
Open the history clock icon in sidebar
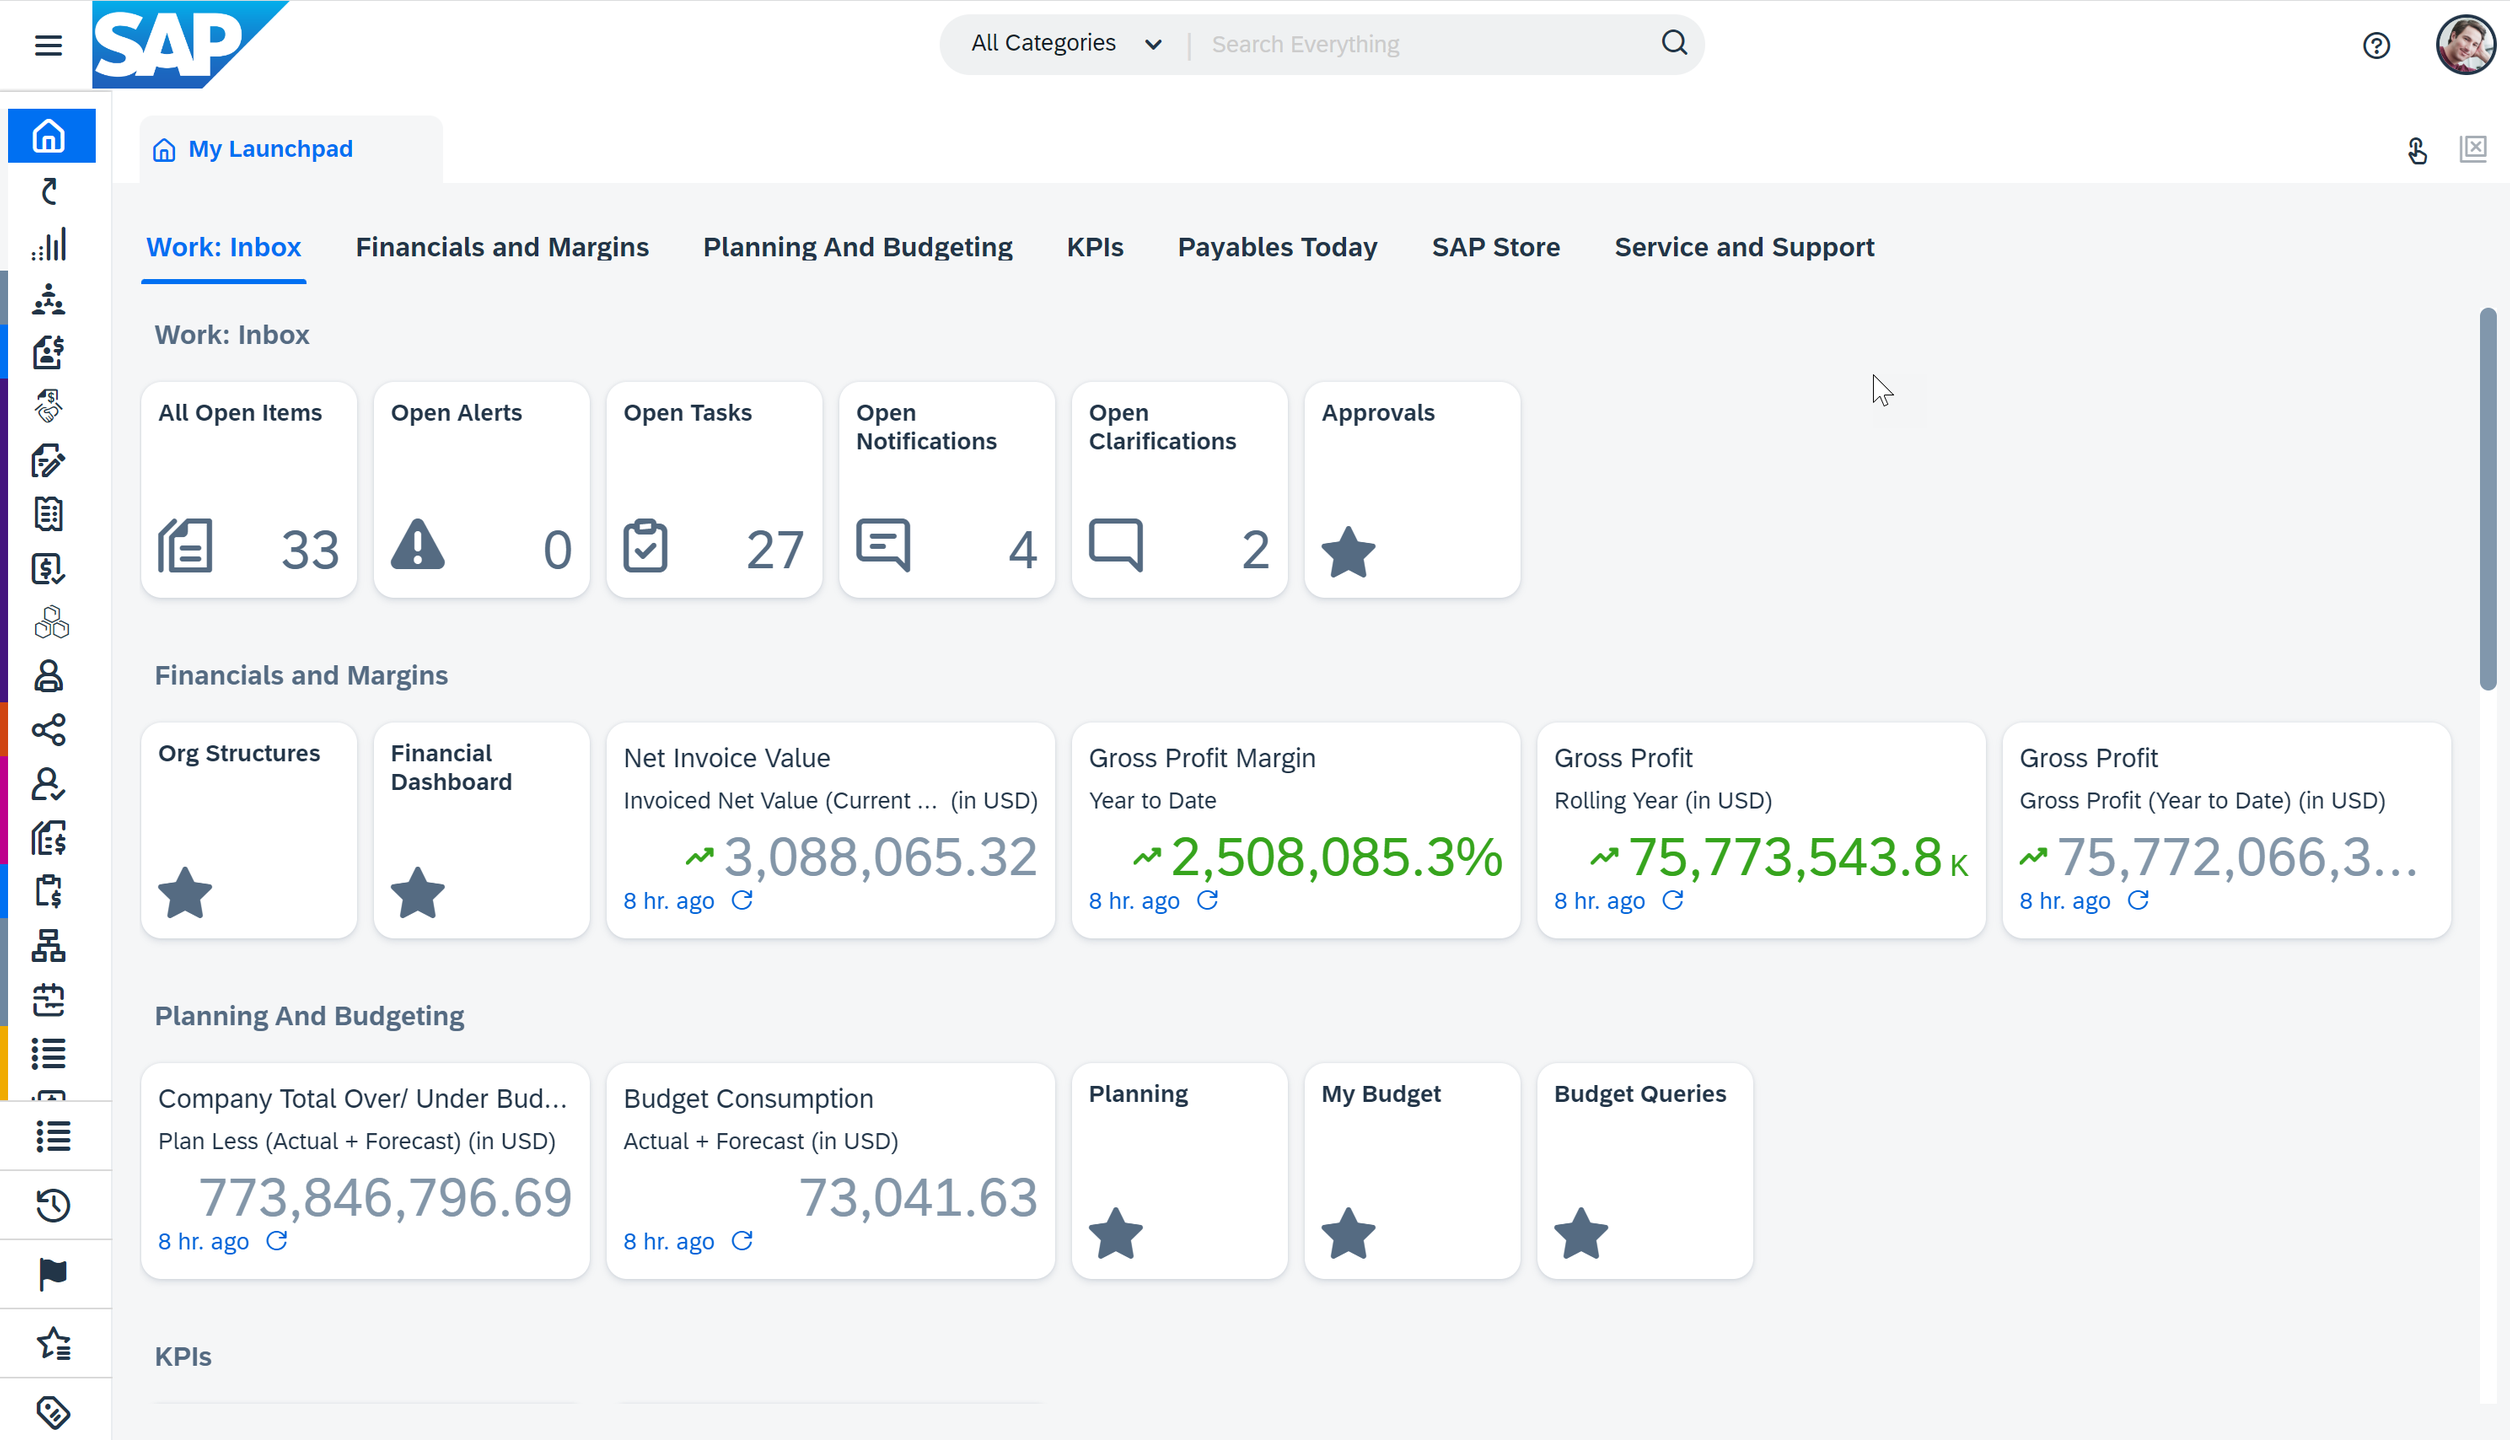(x=52, y=1205)
